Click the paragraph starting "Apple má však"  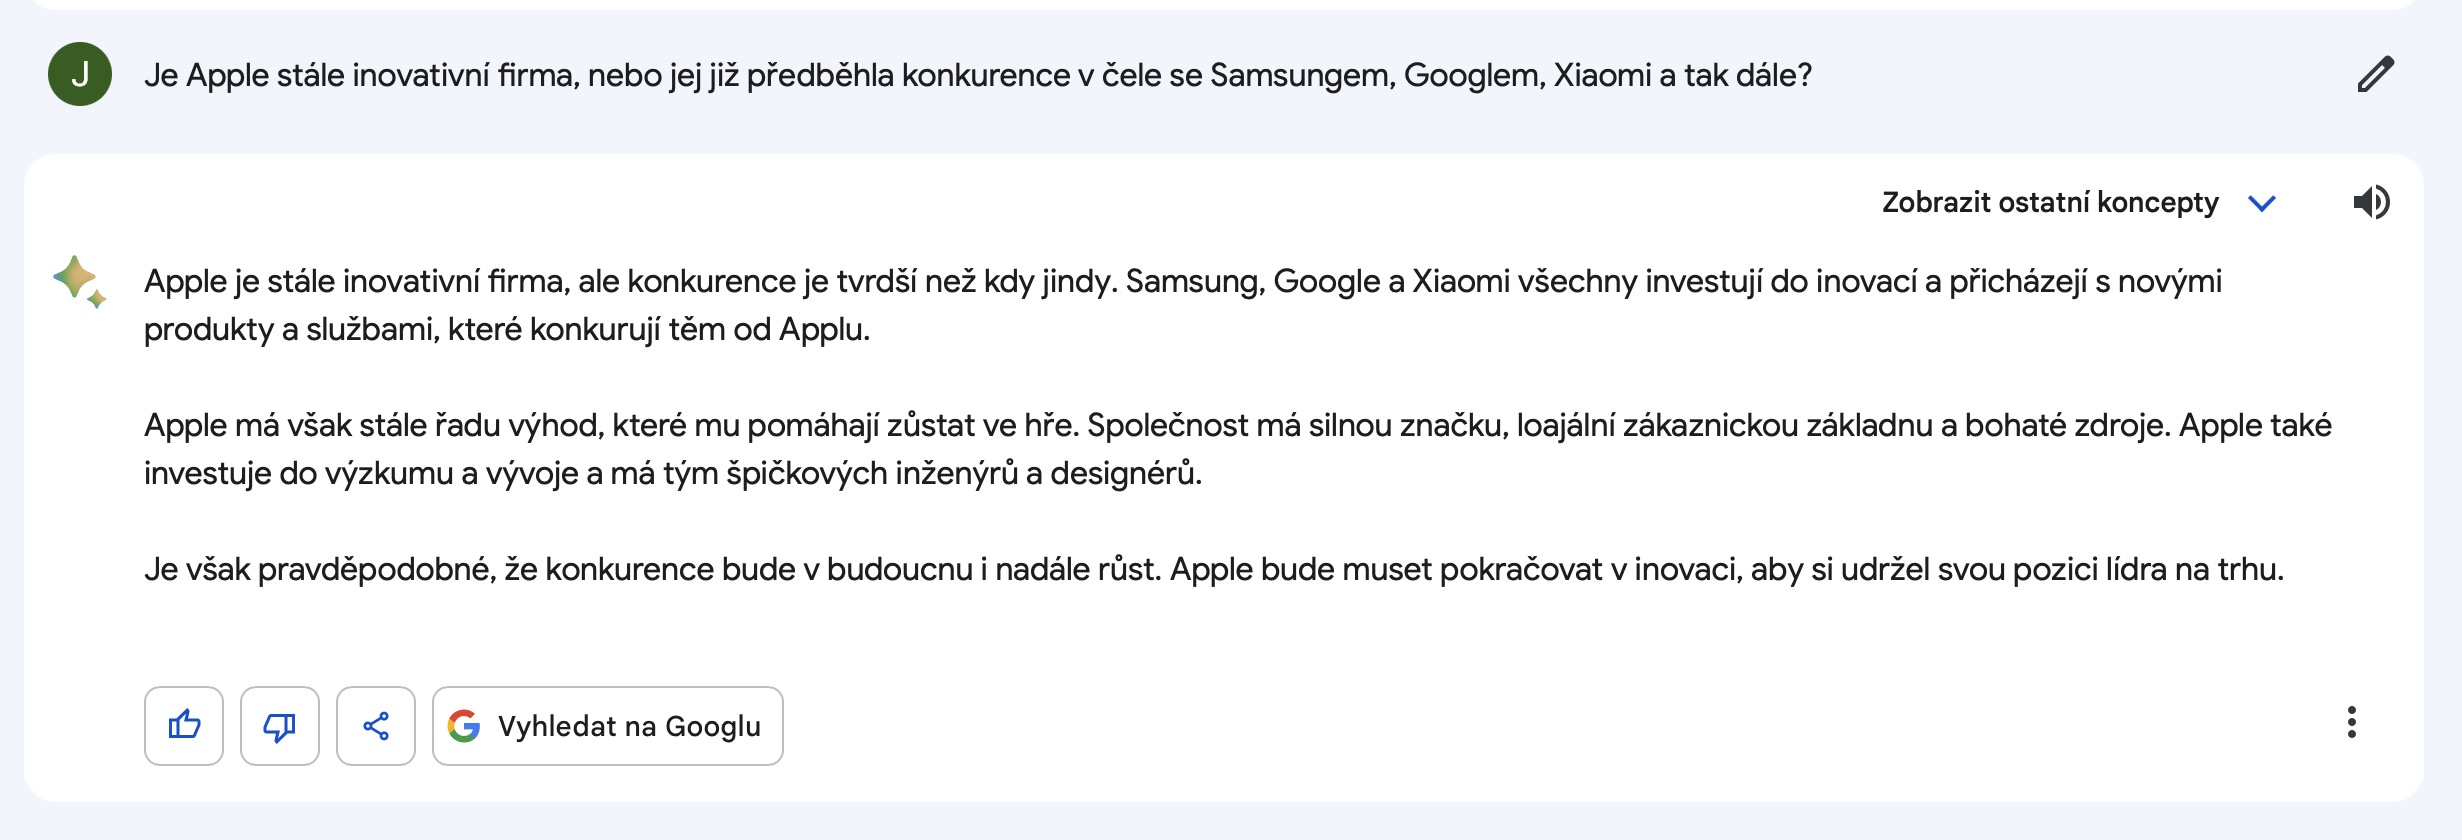pos(1236,426)
